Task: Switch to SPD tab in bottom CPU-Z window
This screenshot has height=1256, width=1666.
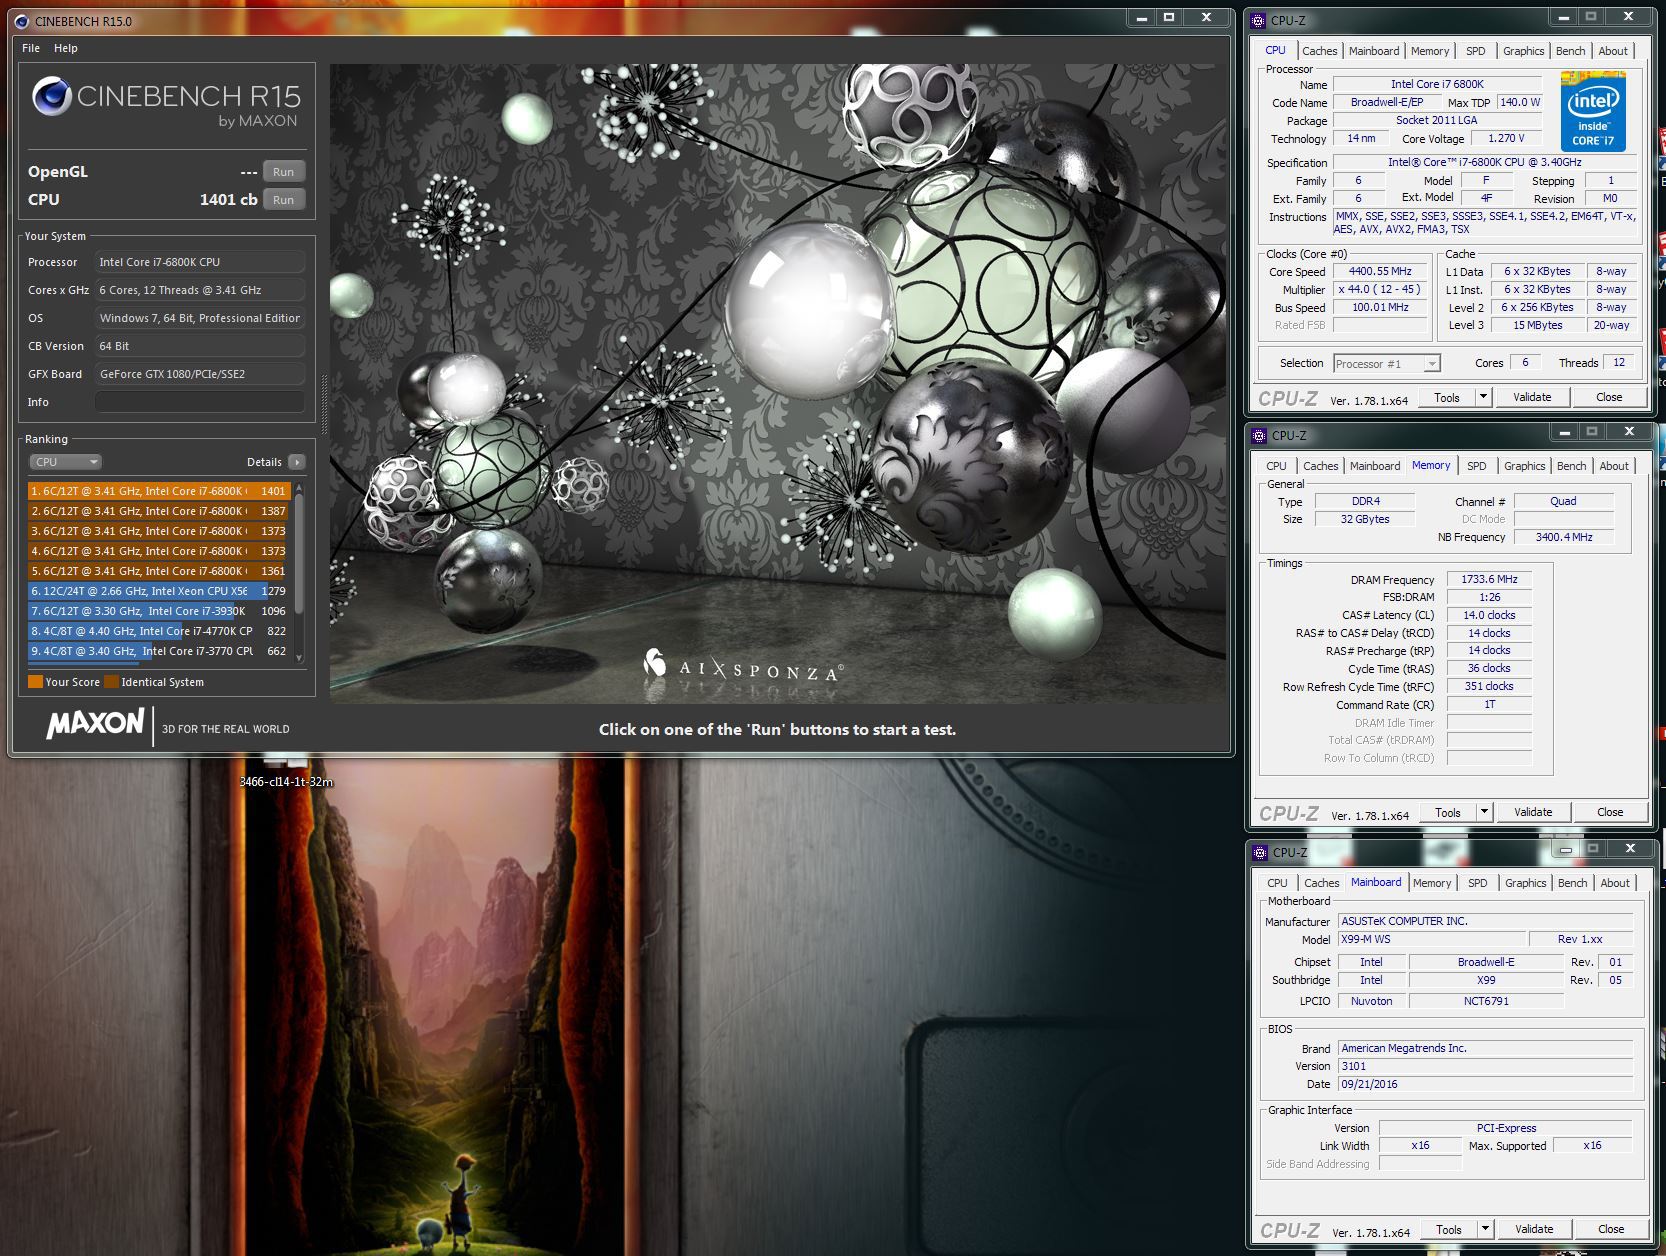Action: (x=1478, y=883)
